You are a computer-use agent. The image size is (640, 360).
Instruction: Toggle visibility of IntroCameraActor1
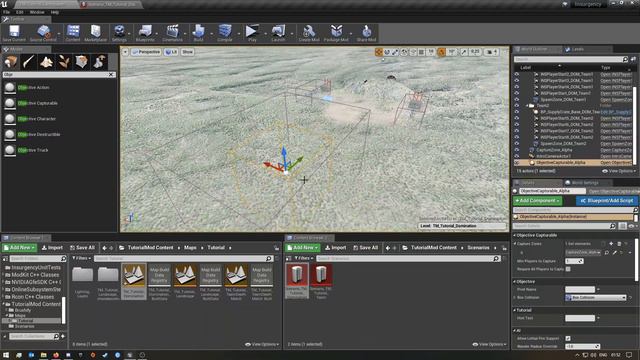click(517, 156)
